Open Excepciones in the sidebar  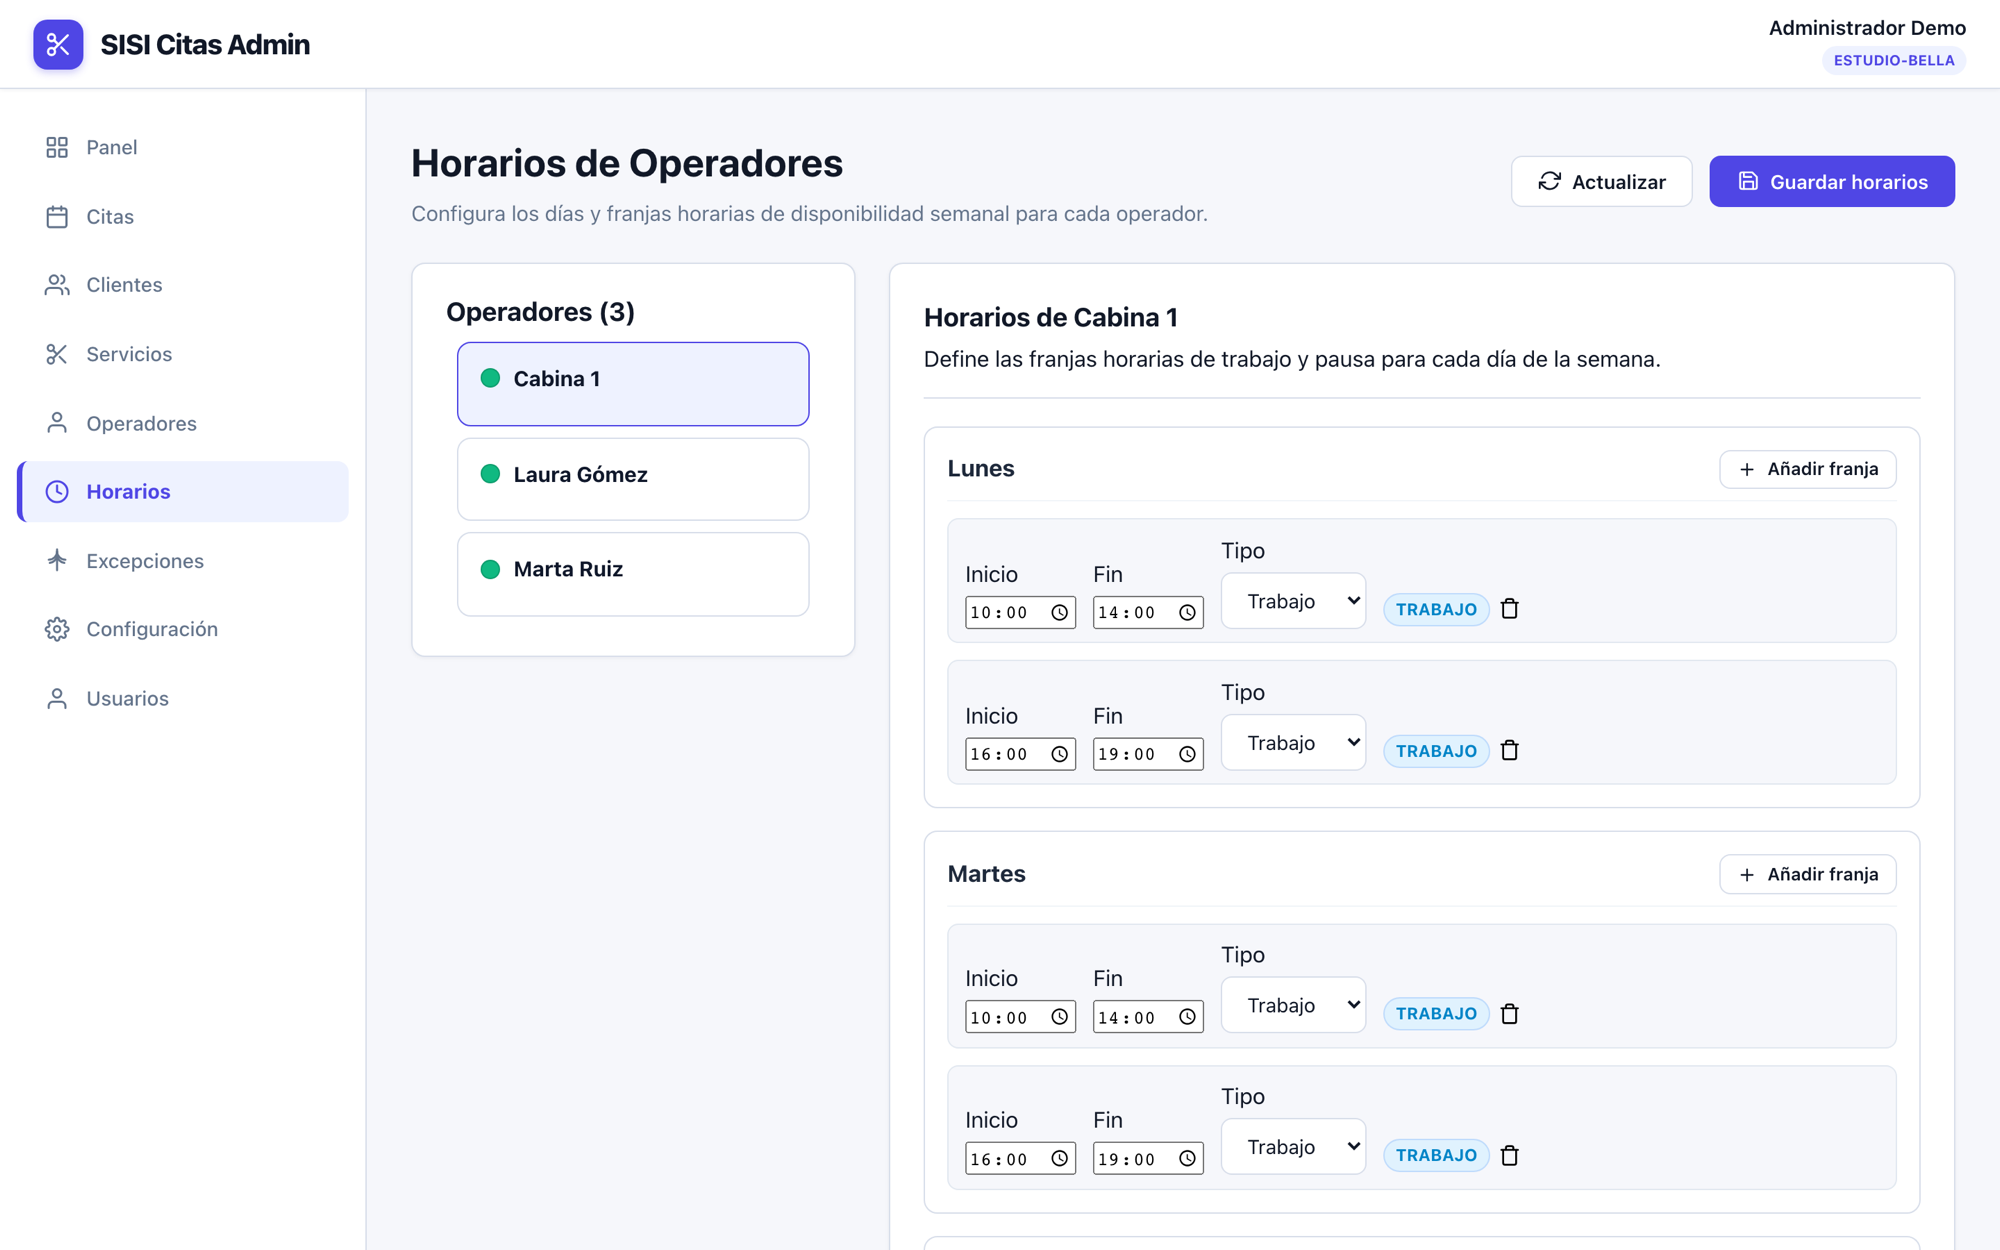(183, 560)
